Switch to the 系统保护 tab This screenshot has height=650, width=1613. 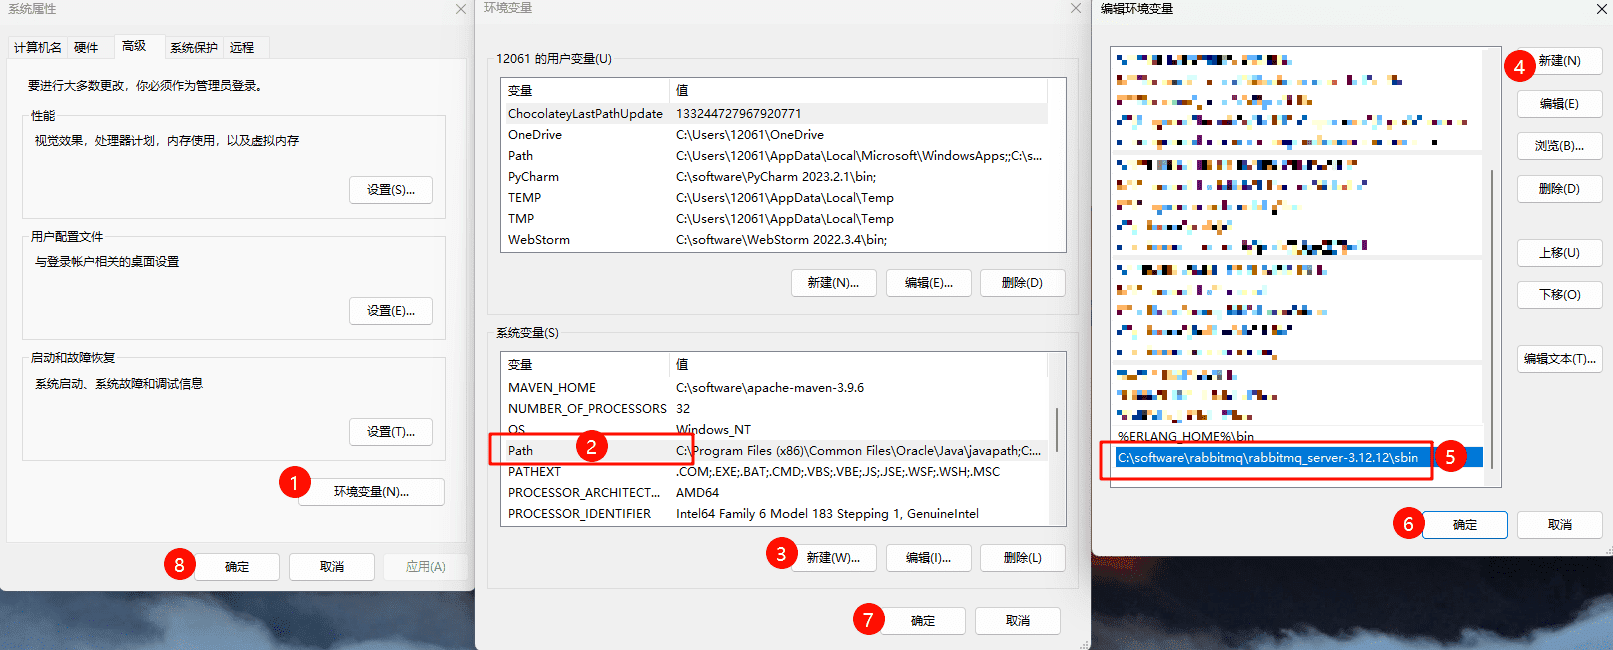(x=193, y=47)
